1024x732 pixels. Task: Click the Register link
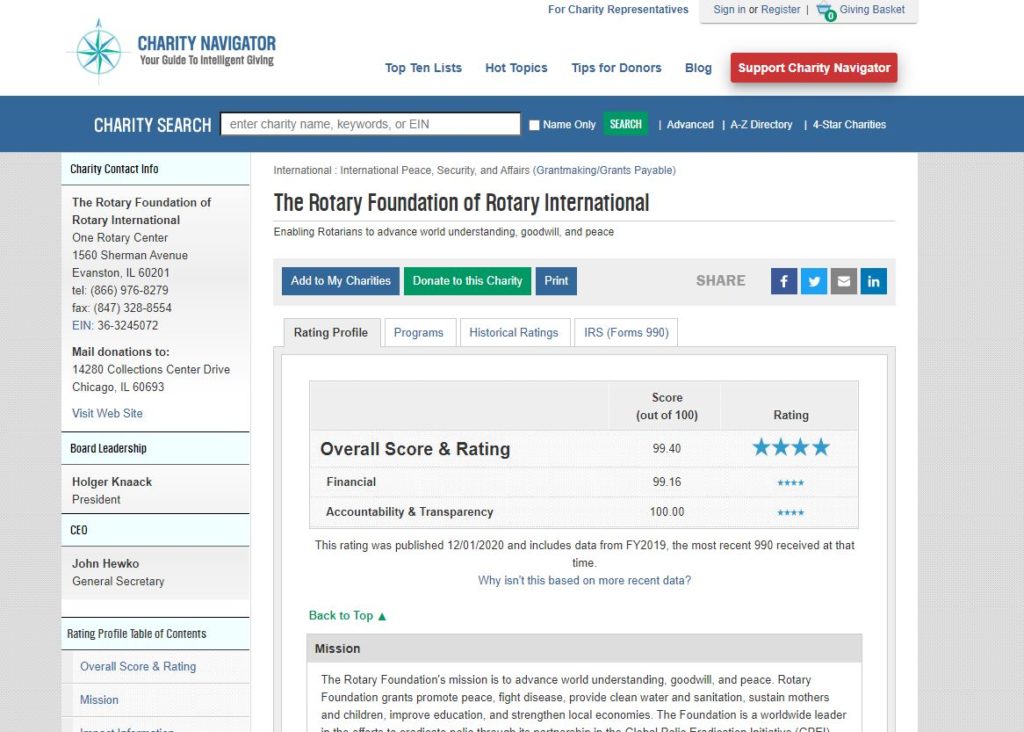(780, 10)
